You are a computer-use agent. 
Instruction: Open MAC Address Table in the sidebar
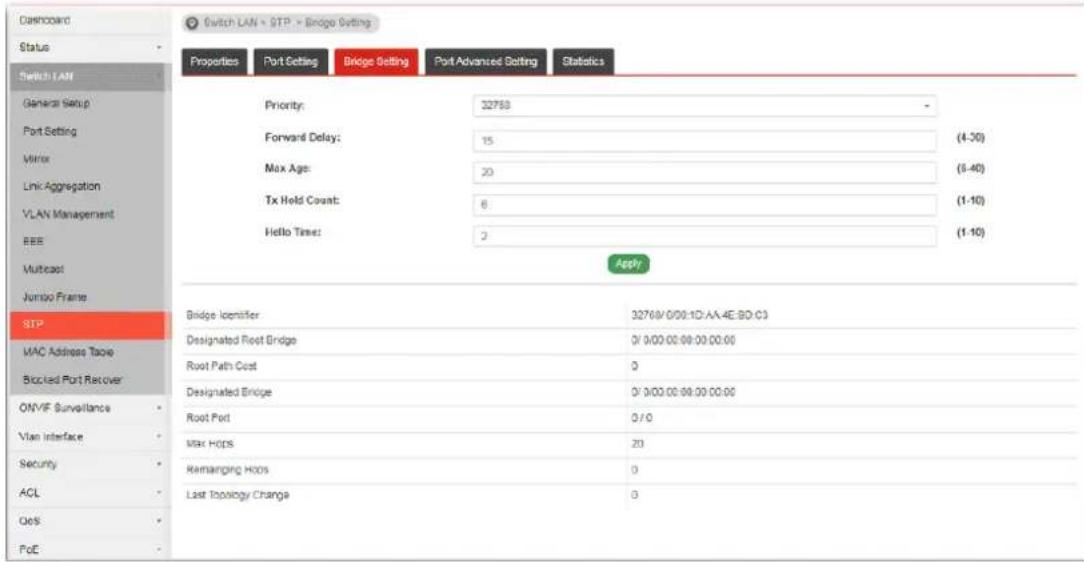pos(88,353)
